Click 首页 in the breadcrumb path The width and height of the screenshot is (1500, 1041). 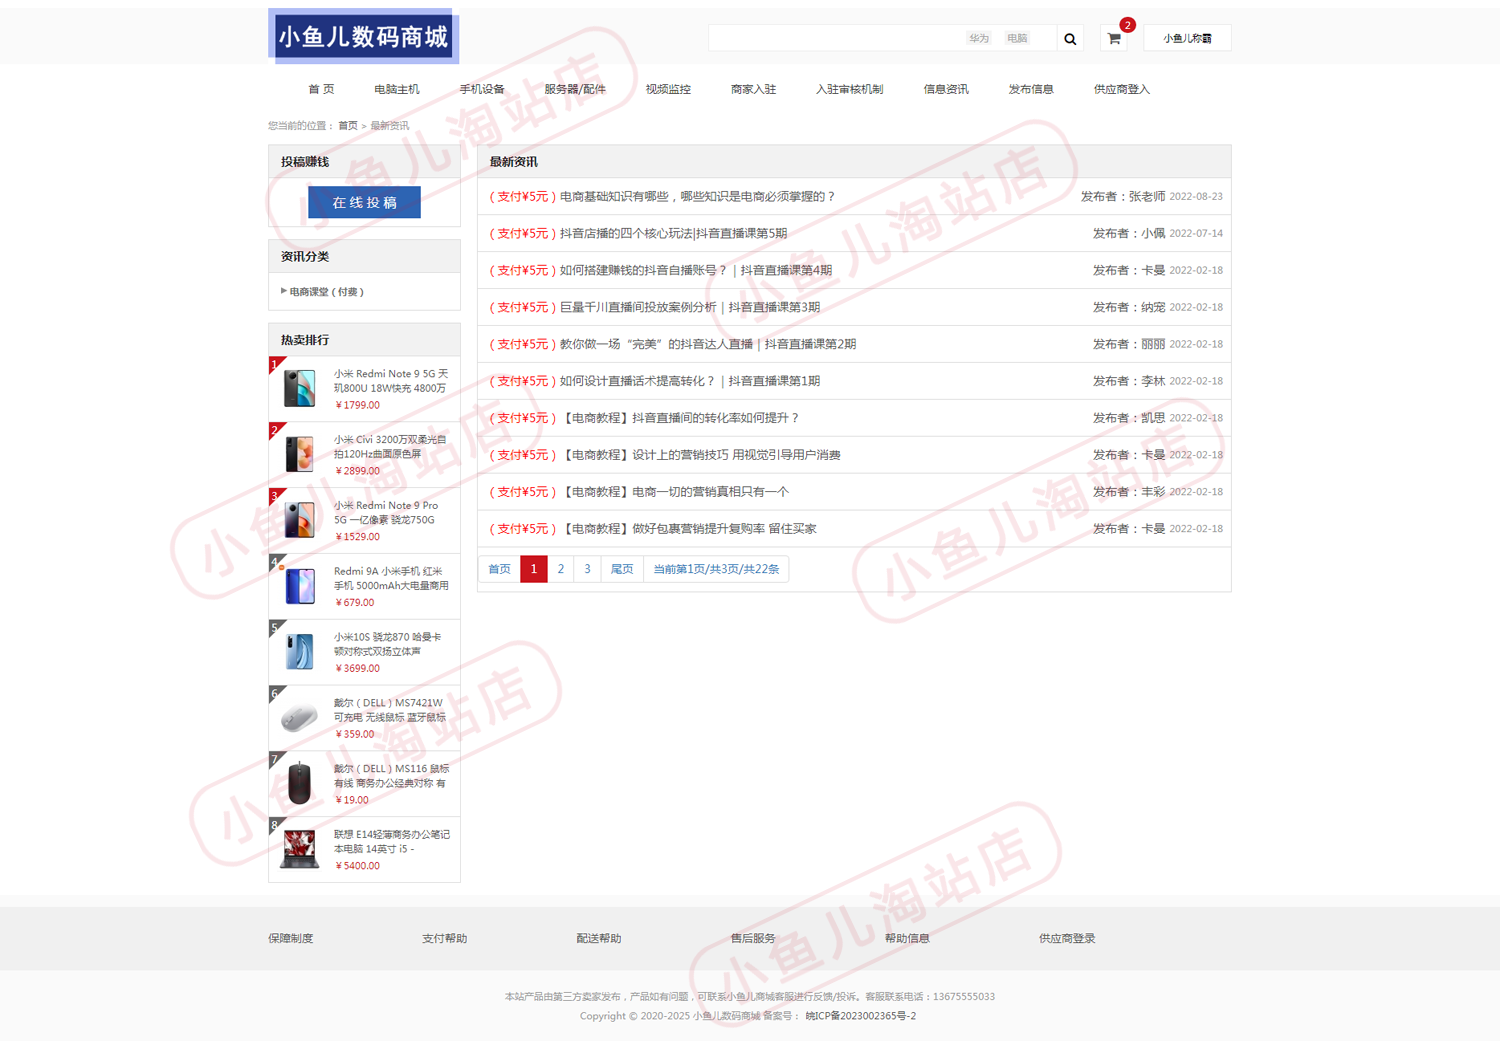tap(347, 126)
